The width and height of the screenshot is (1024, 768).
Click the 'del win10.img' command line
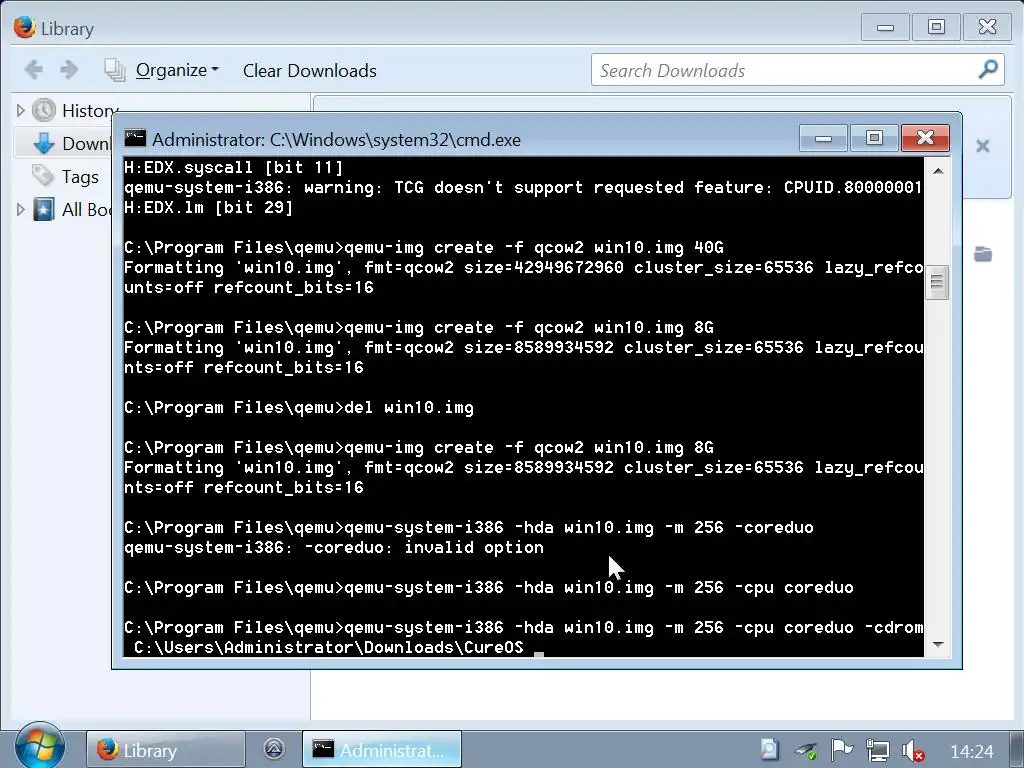pos(299,408)
